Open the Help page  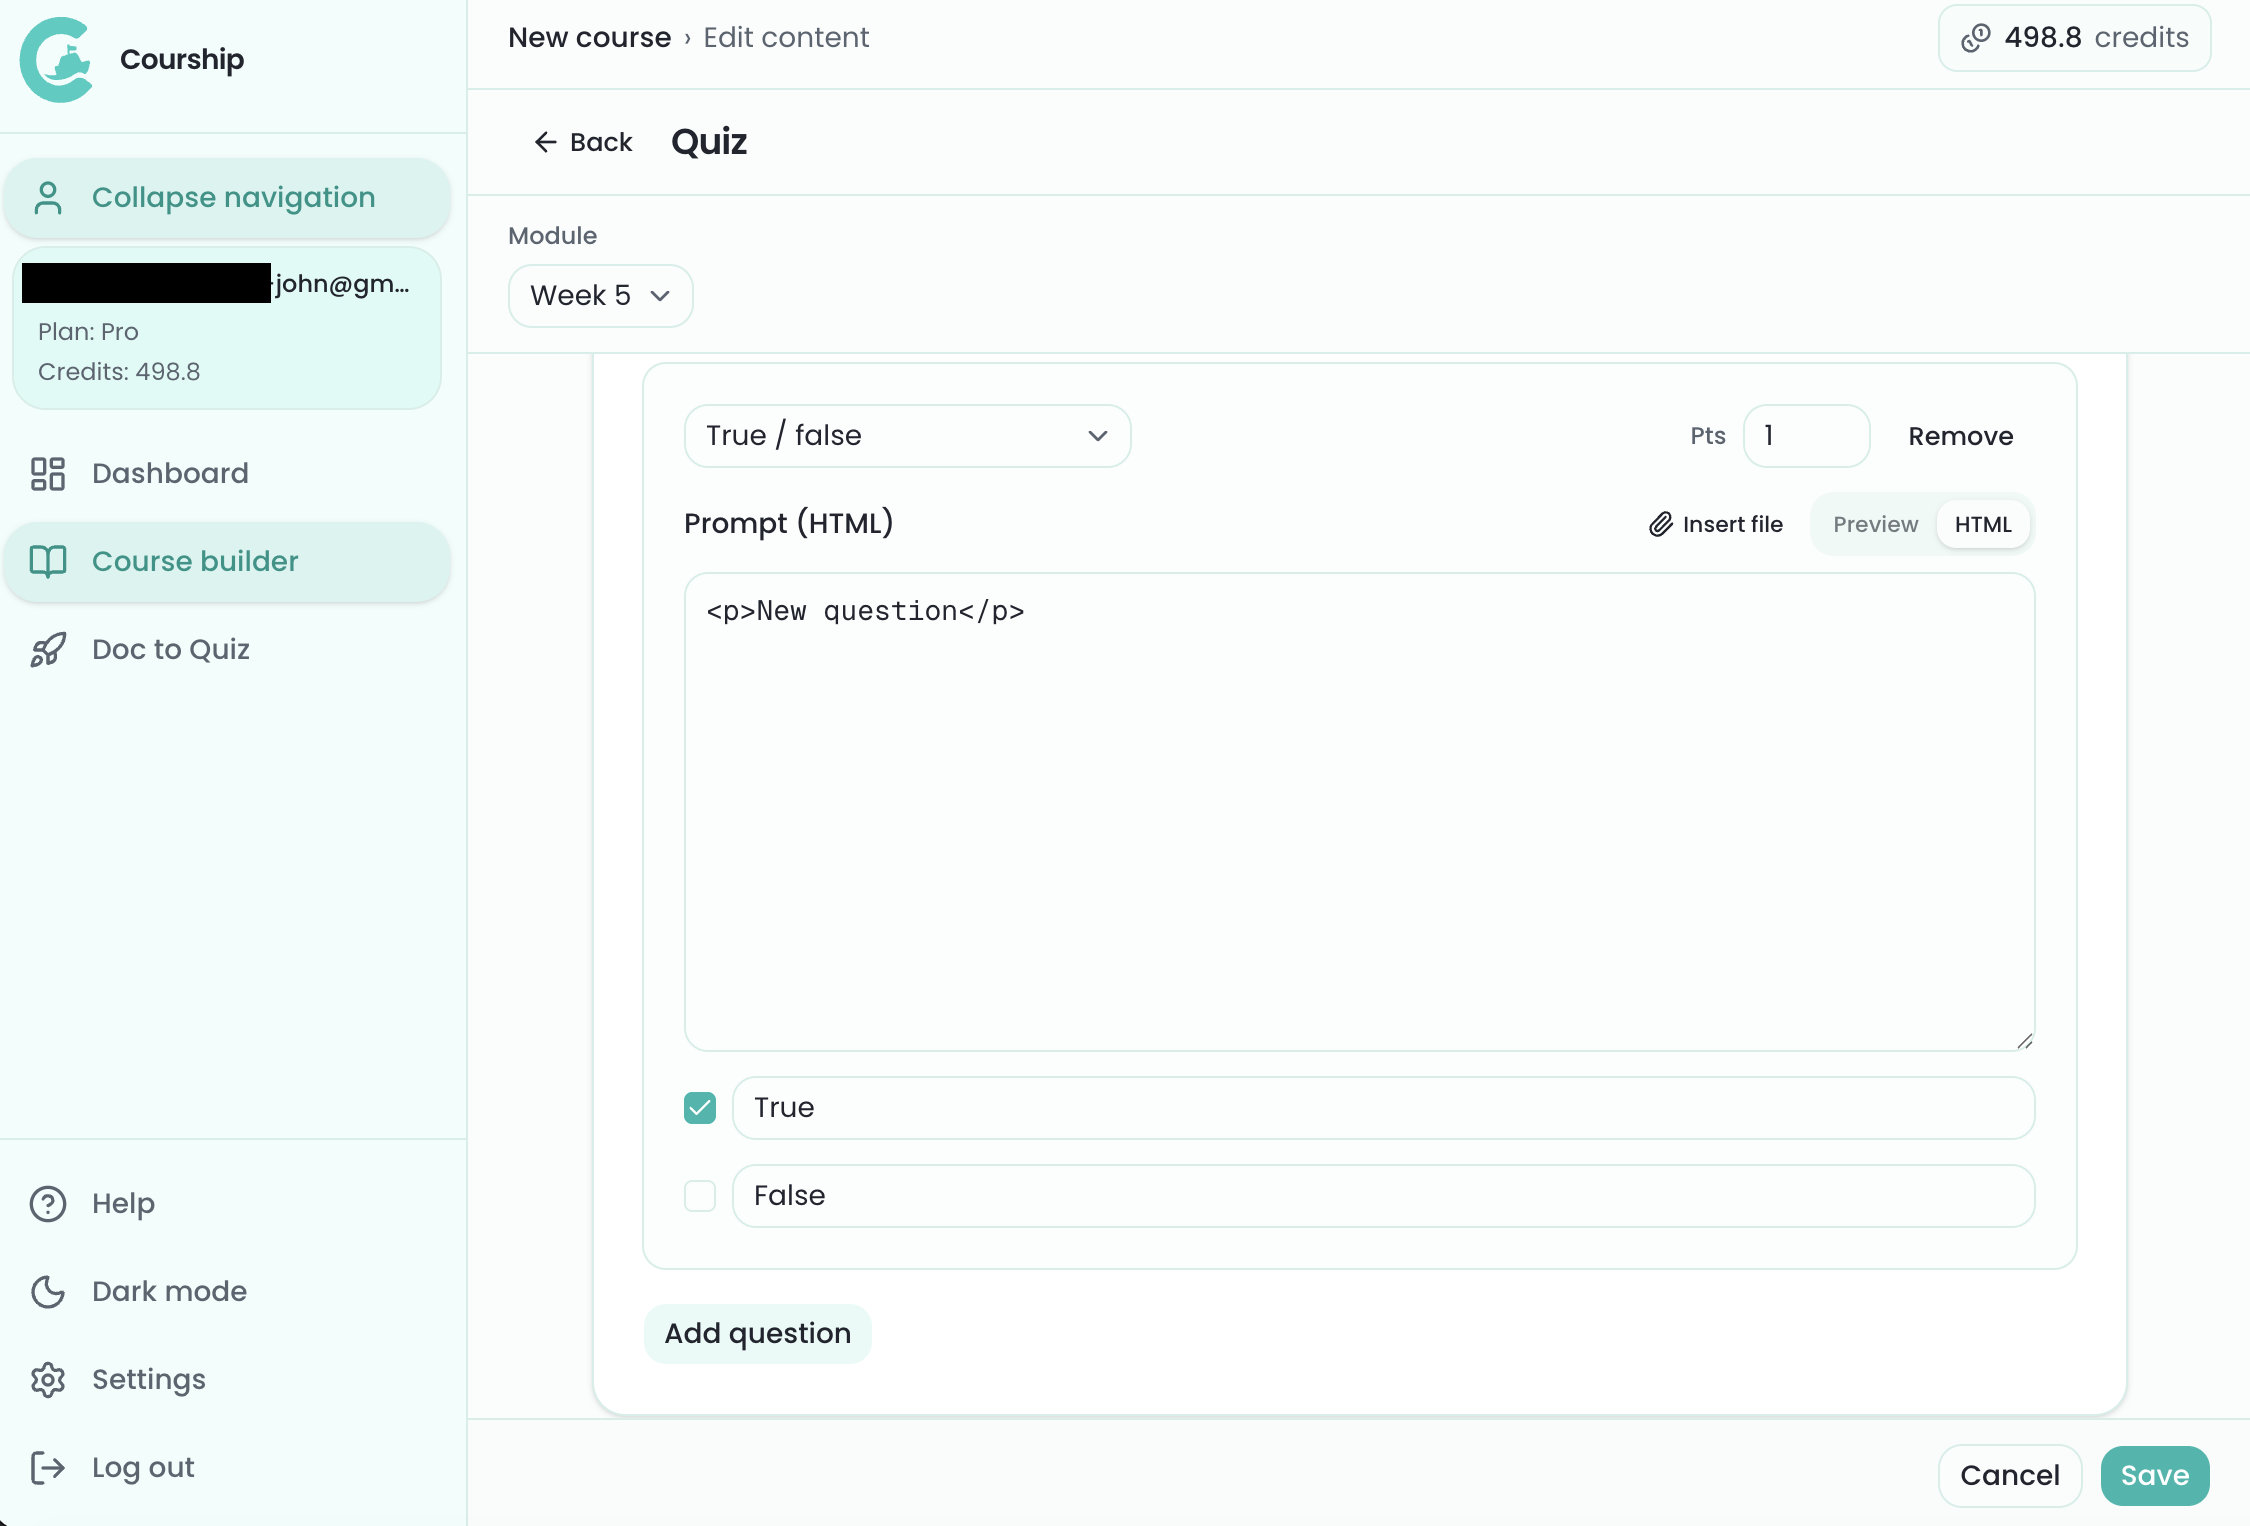click(227, 1204)
